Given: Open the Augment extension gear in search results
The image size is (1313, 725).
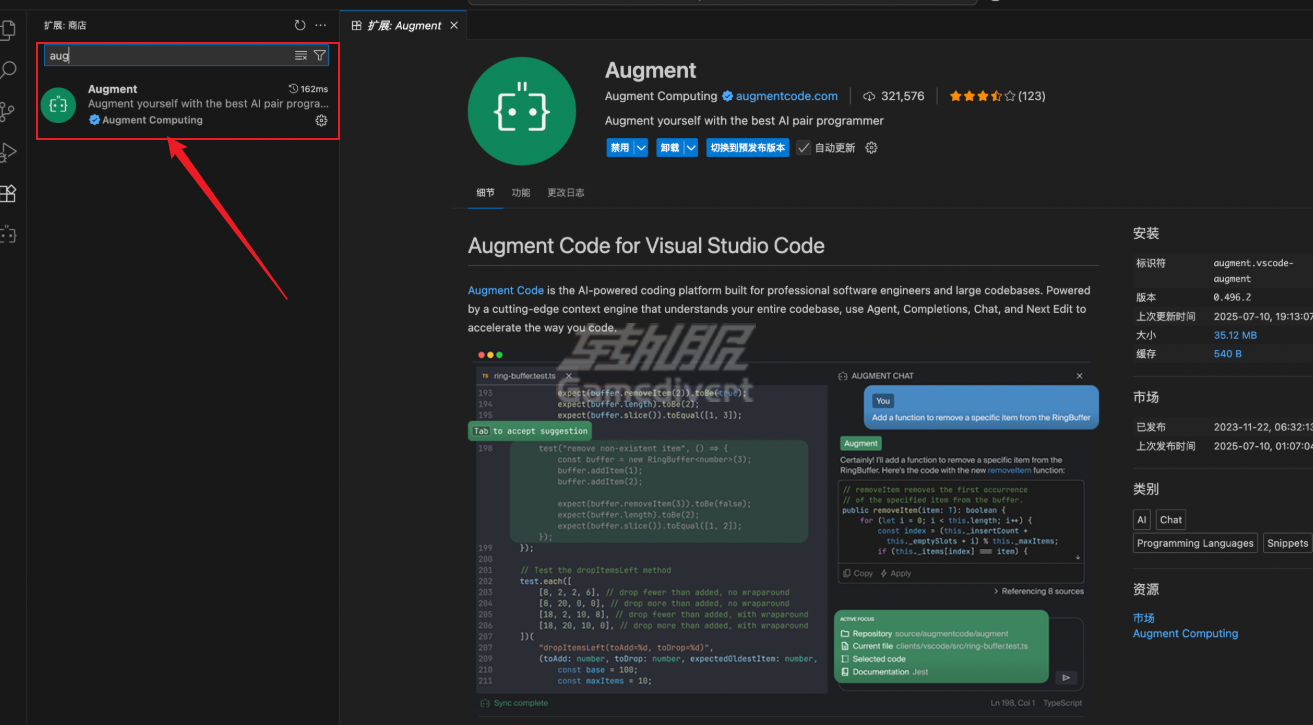Looking at the screenshot, I should [321, 120].
